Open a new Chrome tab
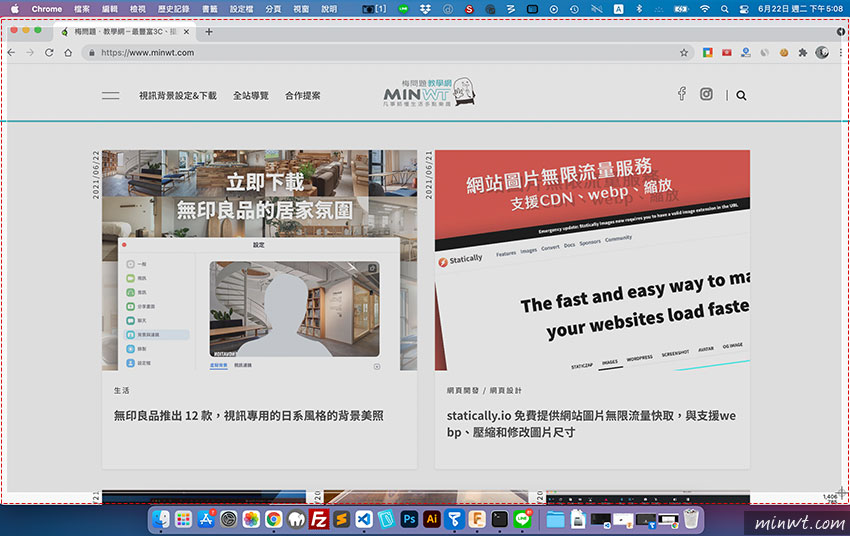The width and height of the screenshot is (850, 536). tap(209, 32)
